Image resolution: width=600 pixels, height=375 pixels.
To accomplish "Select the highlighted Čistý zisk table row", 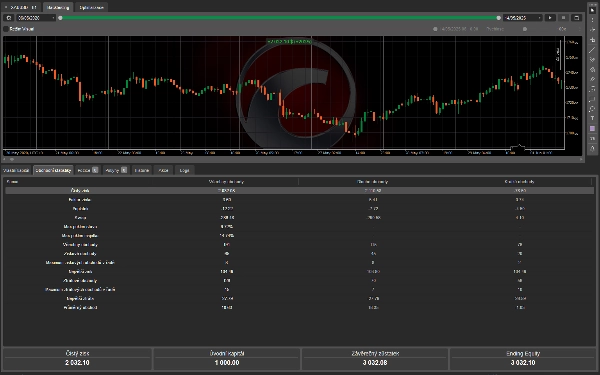I will [x=300, y=191].
